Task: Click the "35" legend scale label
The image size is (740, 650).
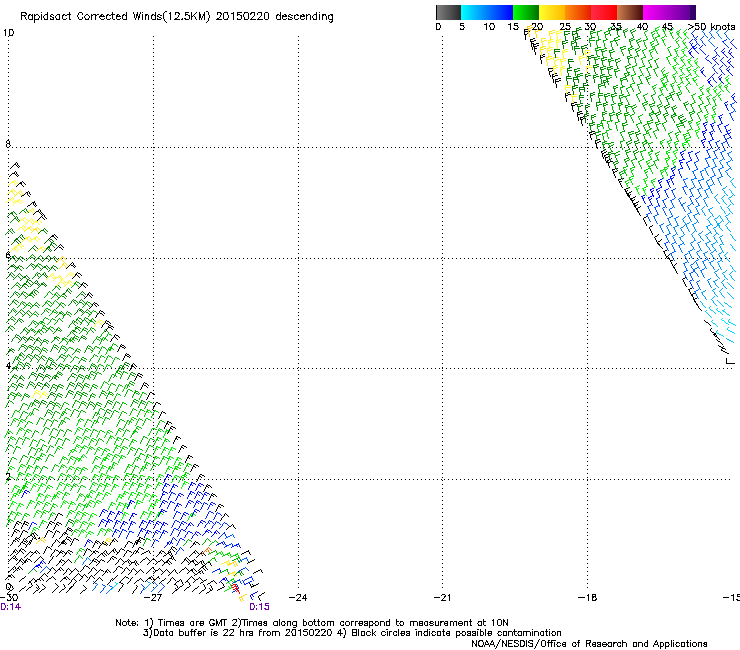Action: tap(615, 27)
